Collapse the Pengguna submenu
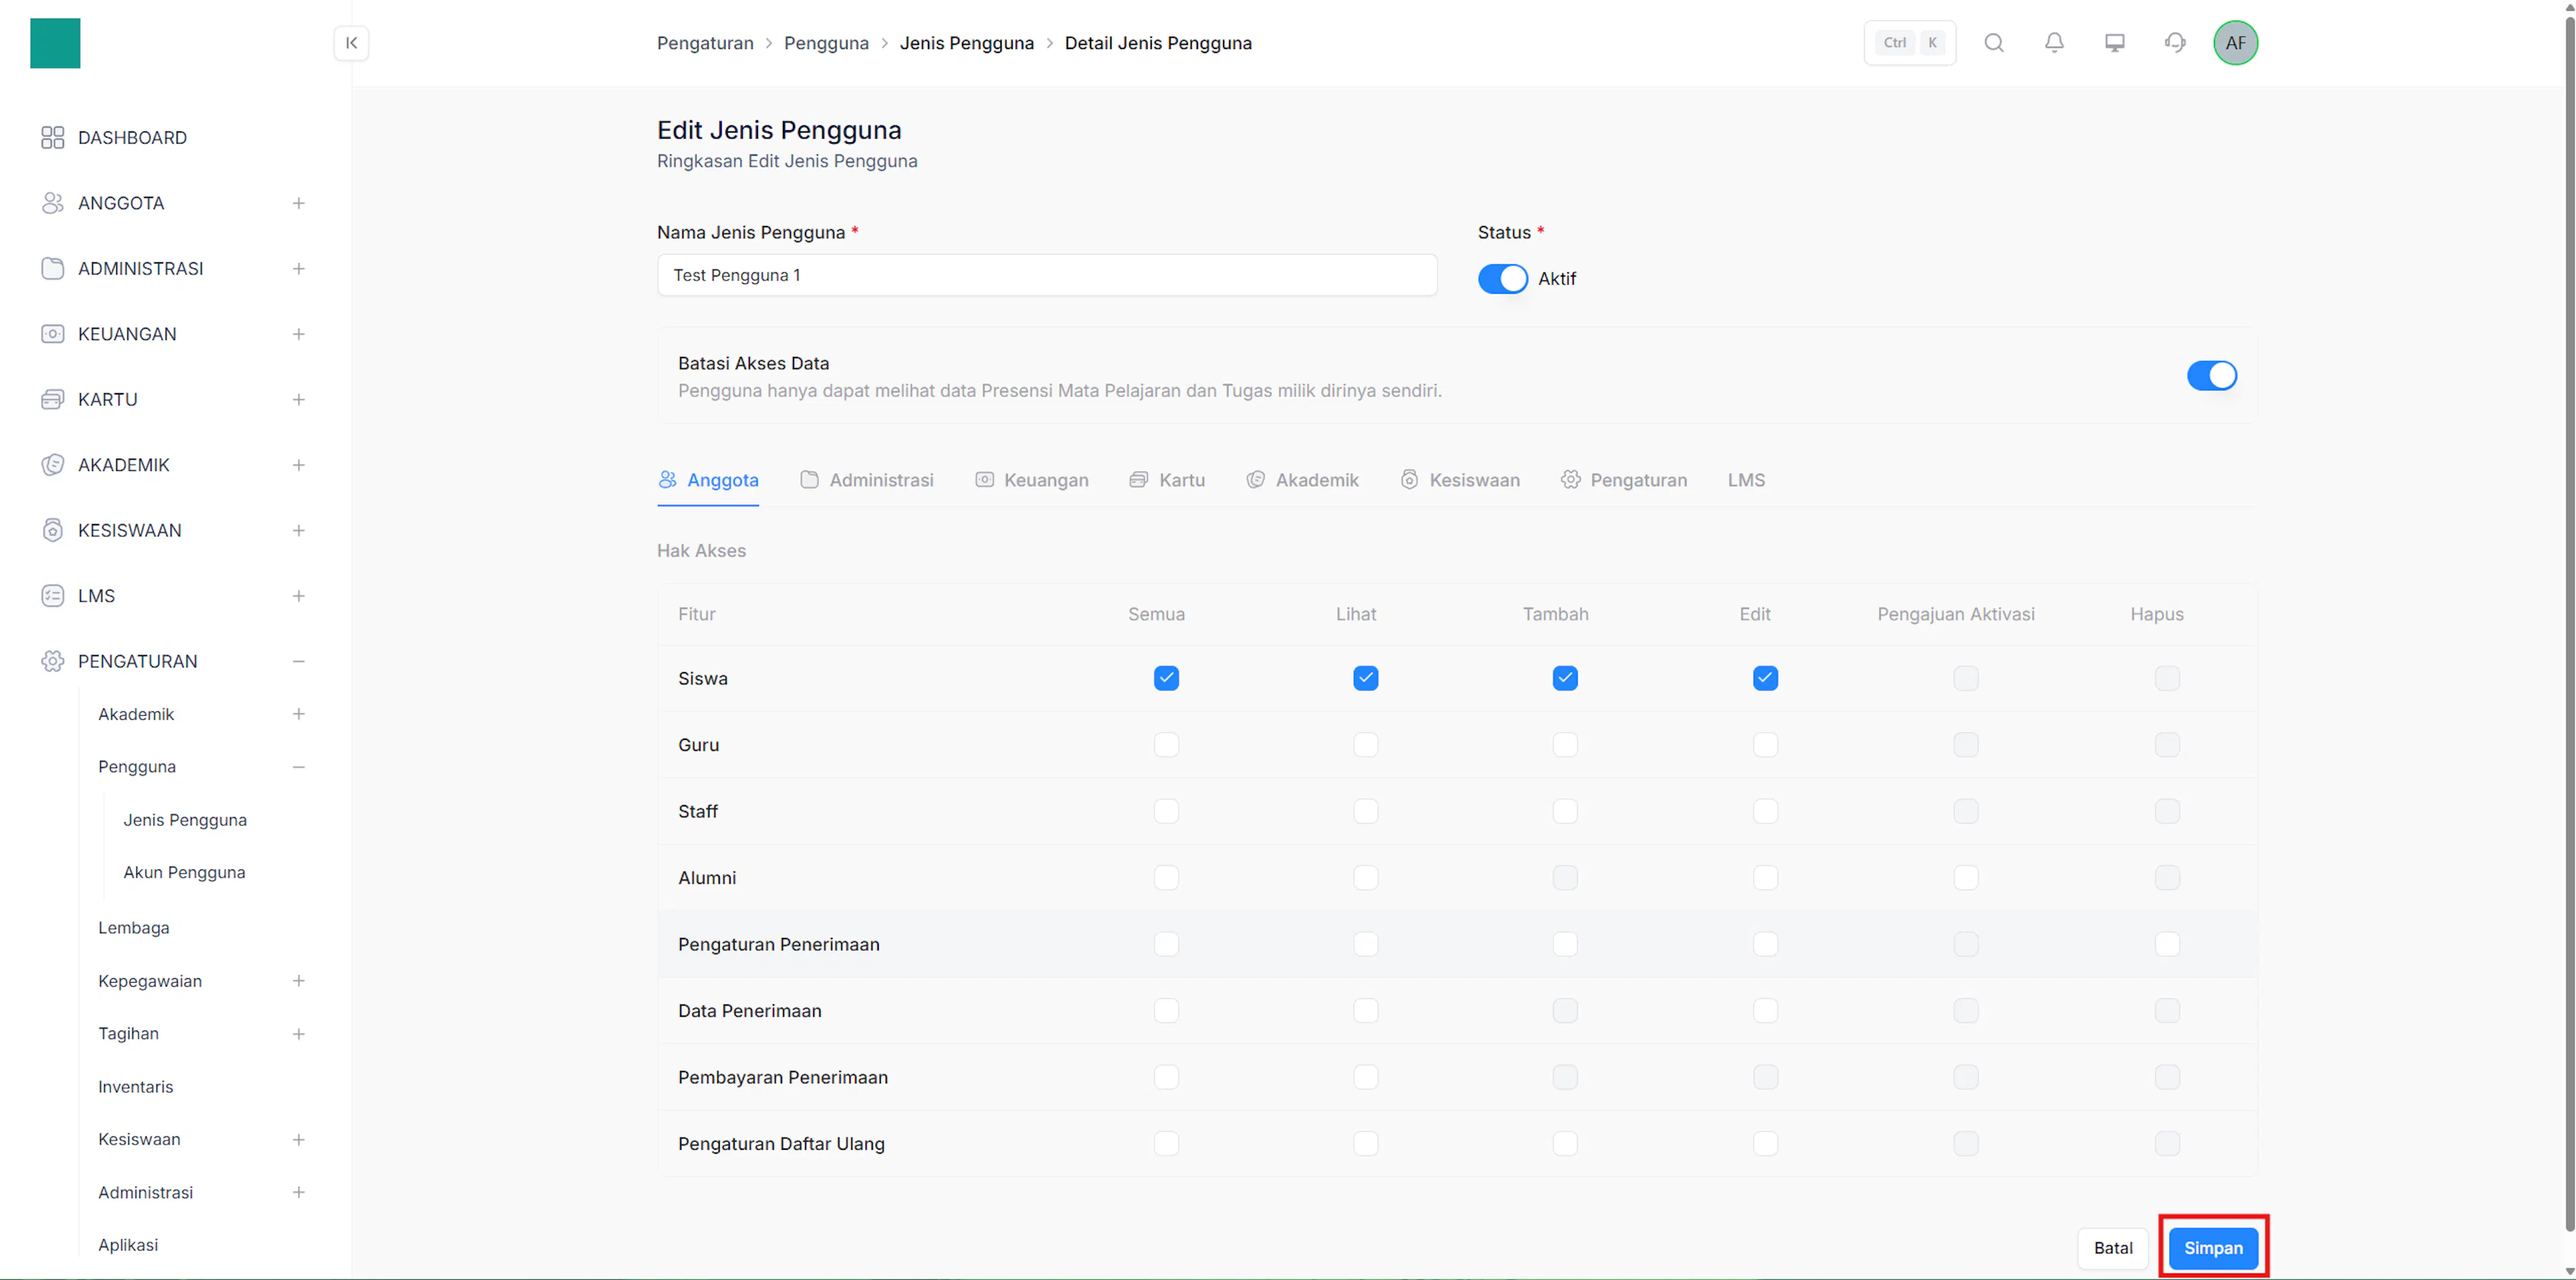 coord(298,767)
